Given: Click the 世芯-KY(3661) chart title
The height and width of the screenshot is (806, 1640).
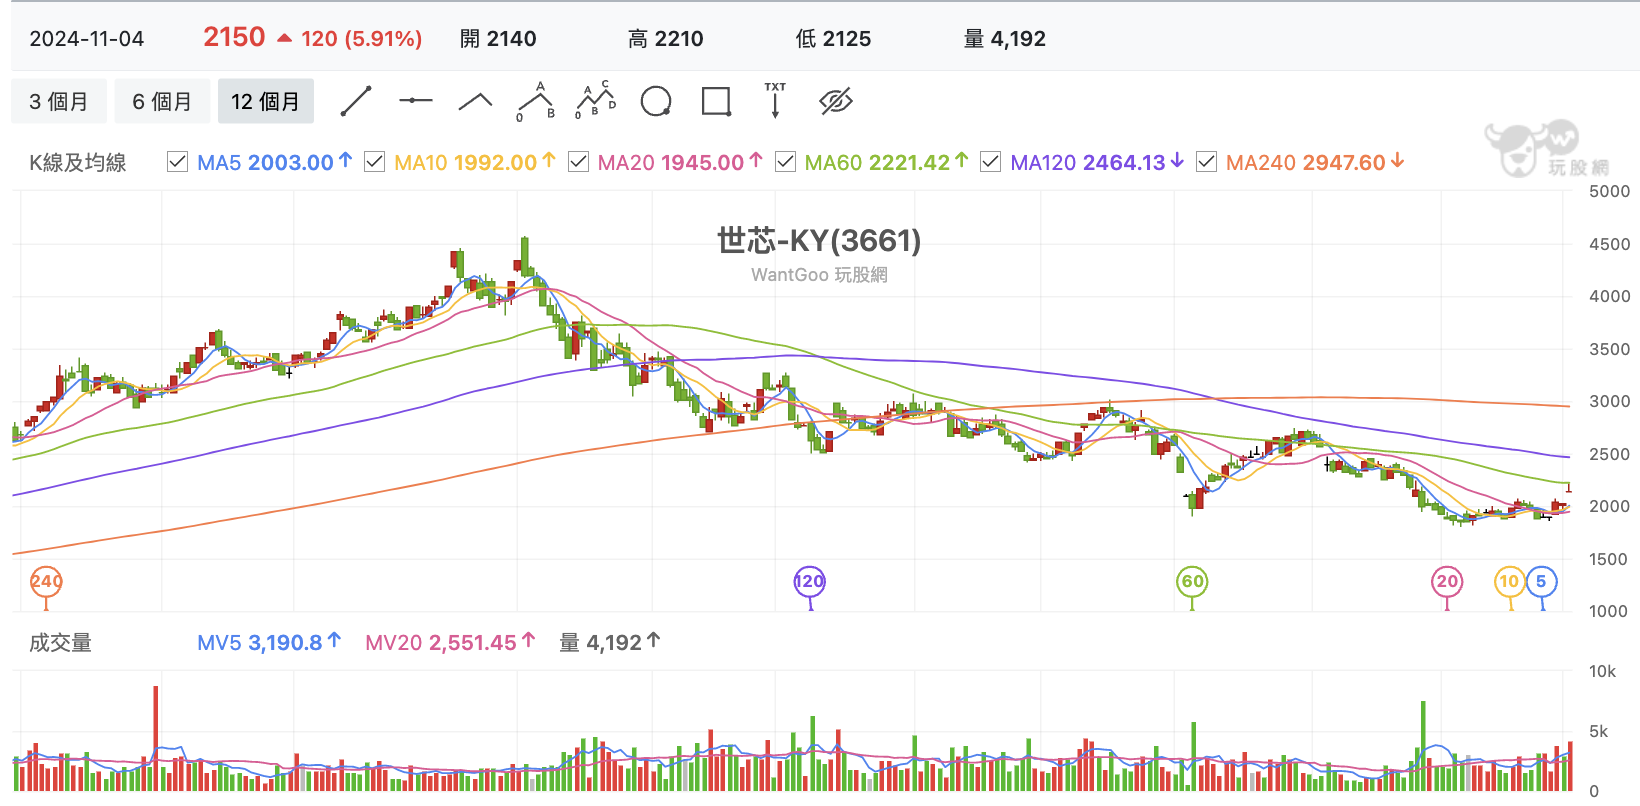Looking at the screenshot, I should (x=819, y=240).
